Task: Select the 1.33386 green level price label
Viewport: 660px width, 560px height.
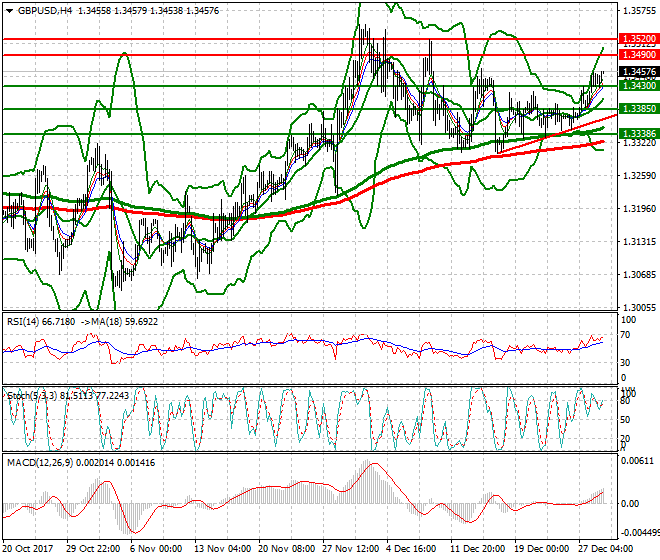Action: tap(639, 134)
